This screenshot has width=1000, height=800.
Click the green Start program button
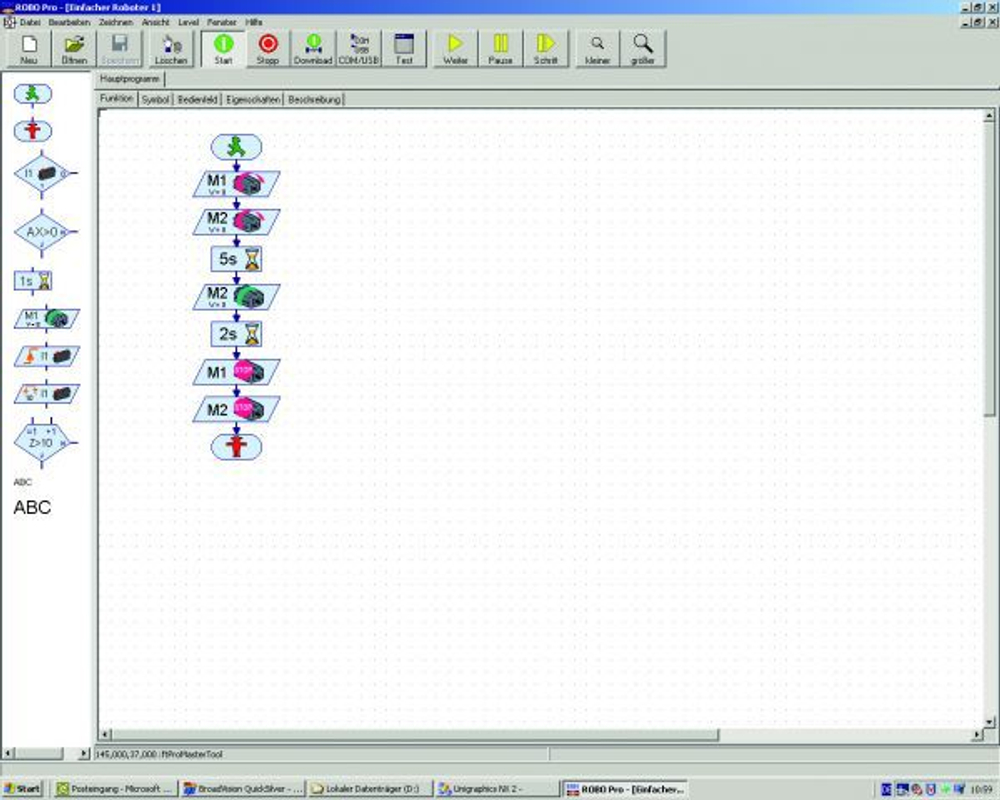click(223, 48)
